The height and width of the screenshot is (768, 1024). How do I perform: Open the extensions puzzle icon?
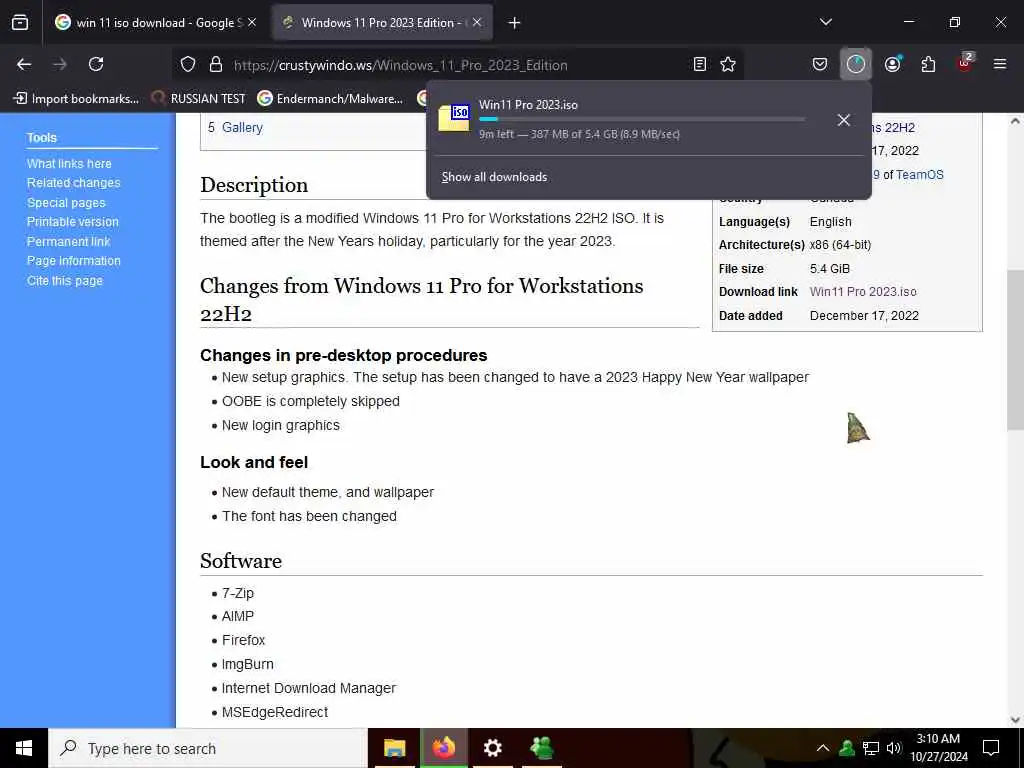pyautogui.click(x=928, y=64)
